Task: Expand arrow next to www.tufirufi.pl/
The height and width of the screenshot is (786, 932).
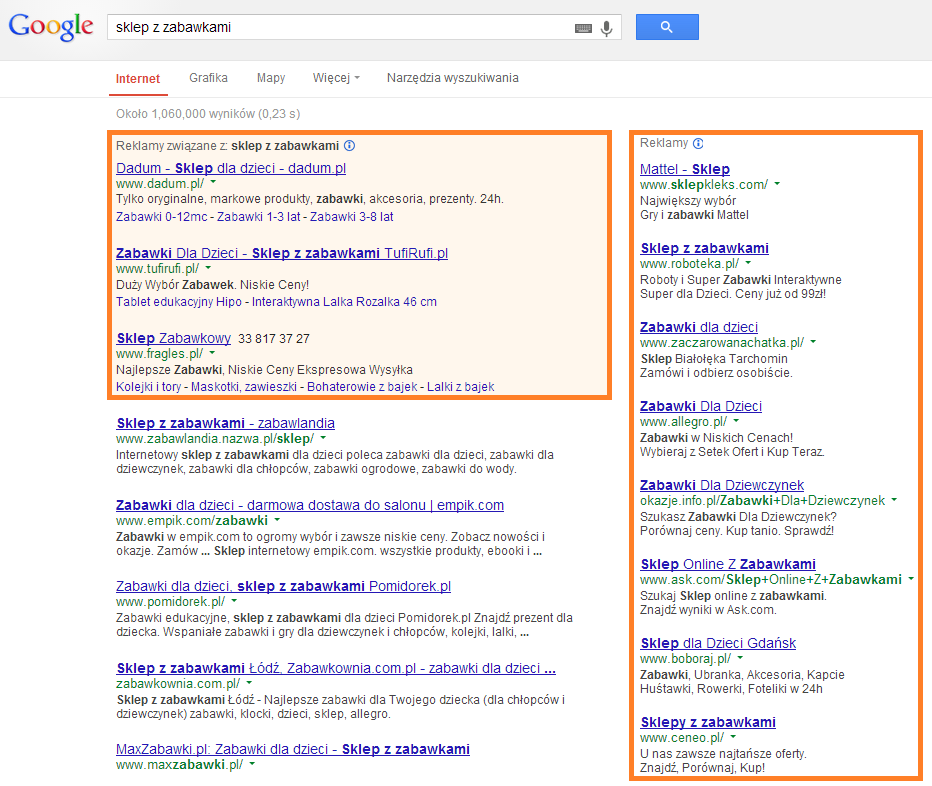Action: click(x=209, y=268)
